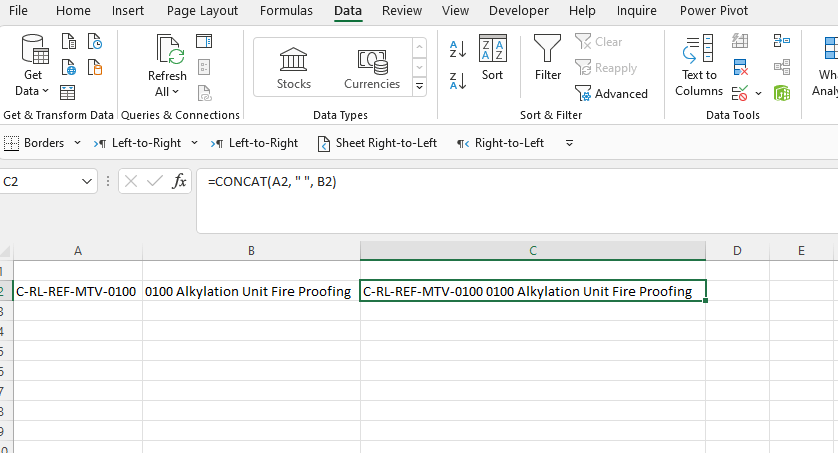Switch to the Developer tab
The height and width of the screenshot is (453, 838).
(x=518, y=11)
